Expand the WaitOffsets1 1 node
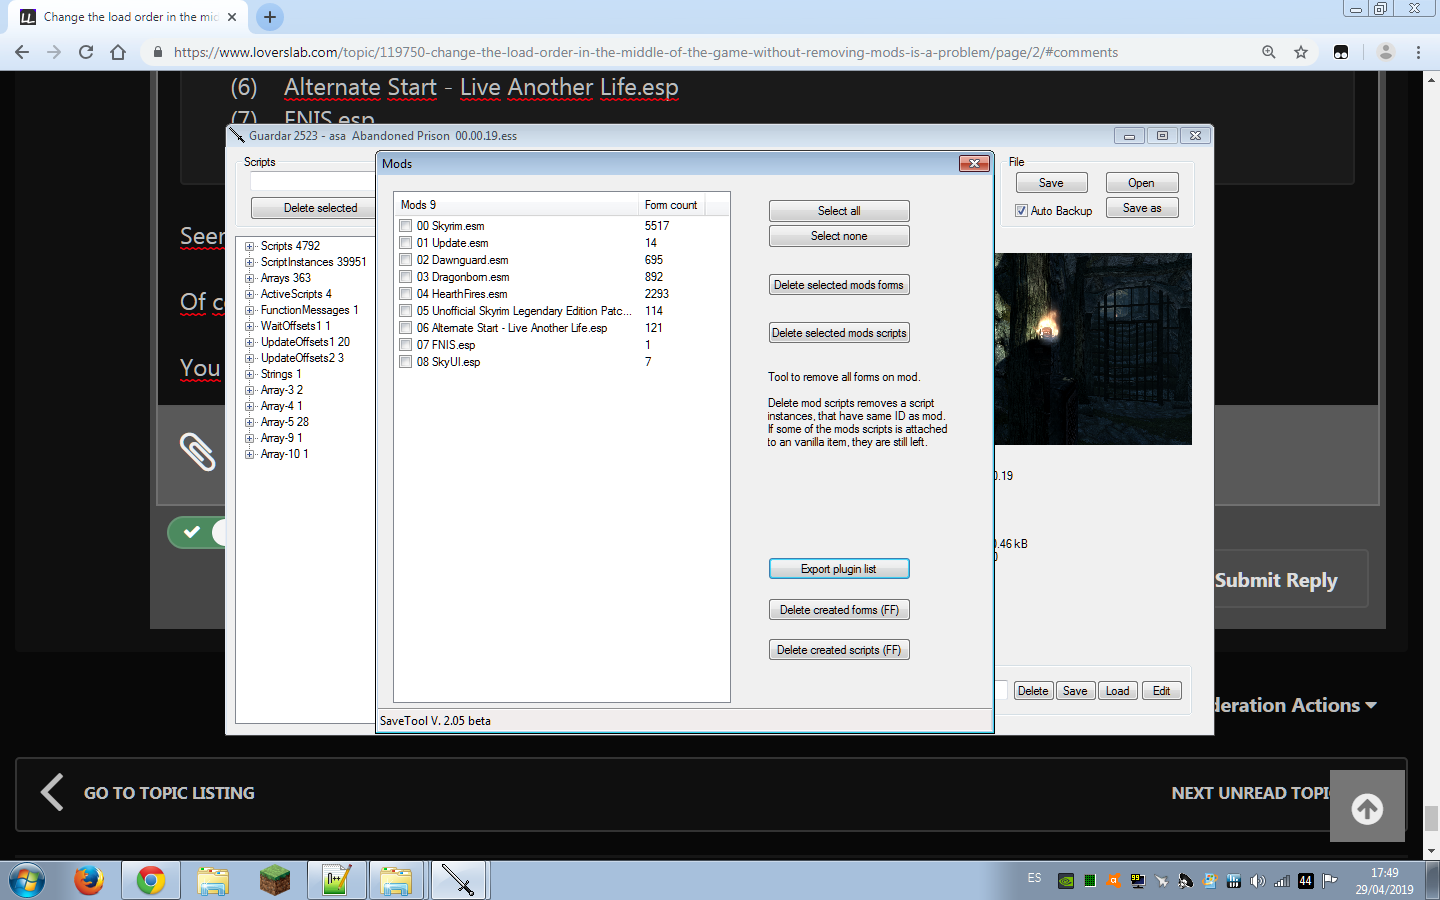This screenshot has width=1440, height=900. pos(250,326)
